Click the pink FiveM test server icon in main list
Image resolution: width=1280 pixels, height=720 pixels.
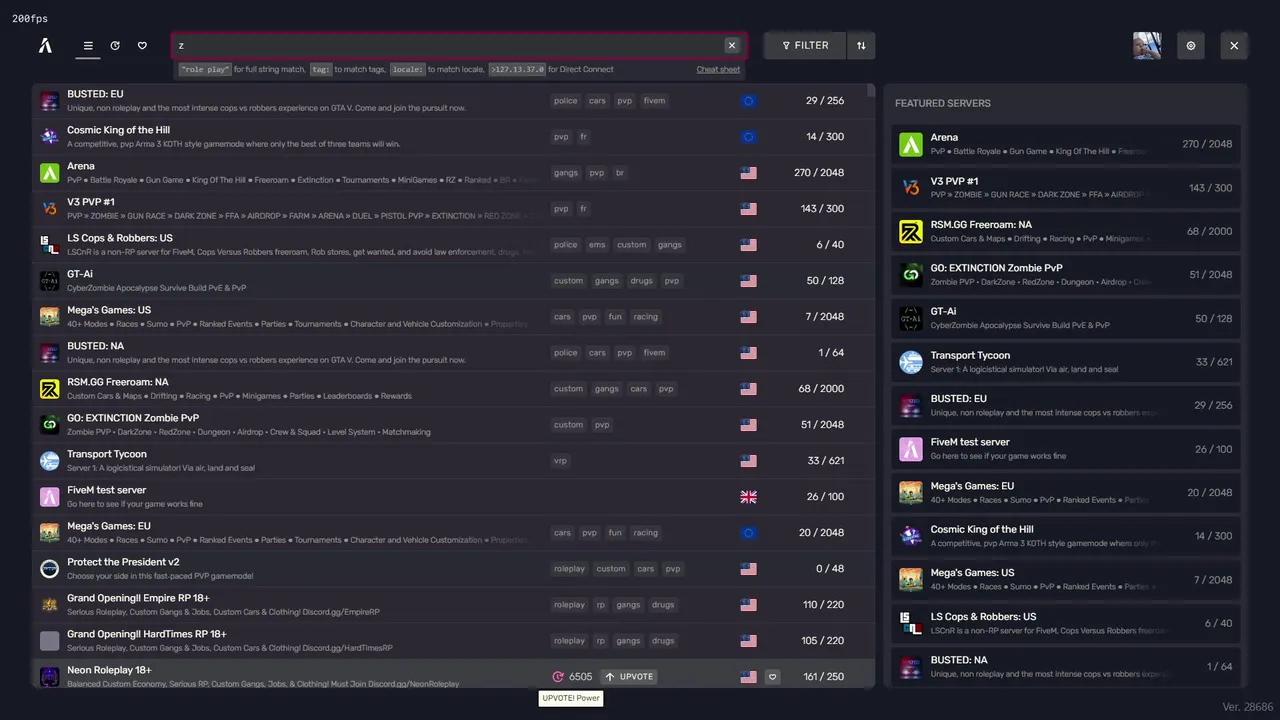point(49,496)
